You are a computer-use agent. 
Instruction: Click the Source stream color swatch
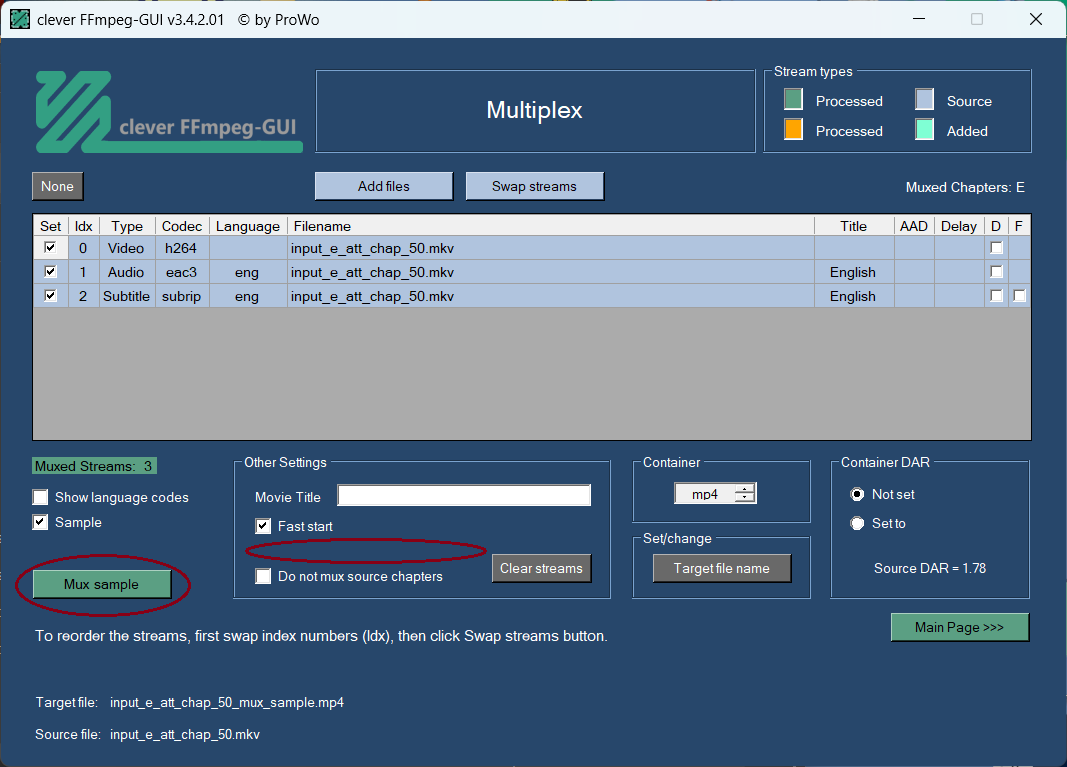point(924,100)
